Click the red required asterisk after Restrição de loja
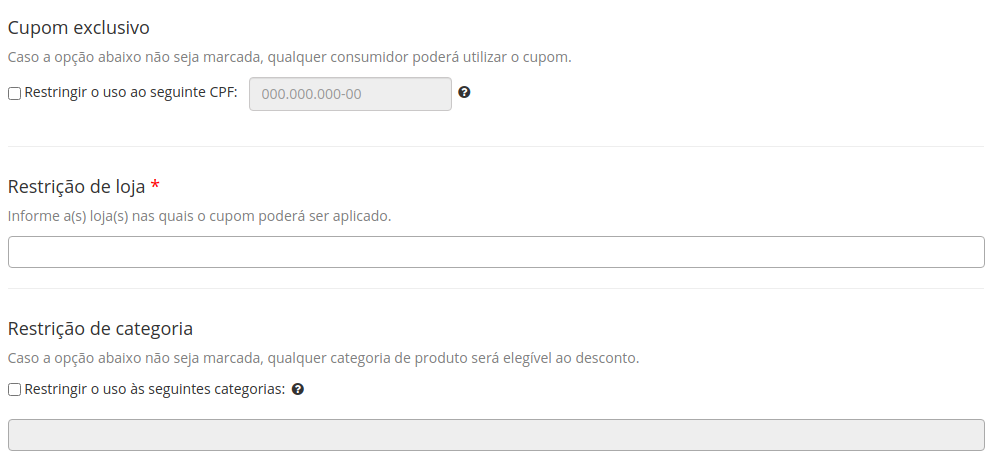The width and height of the screenshot is (996, 458). point(155,186)
